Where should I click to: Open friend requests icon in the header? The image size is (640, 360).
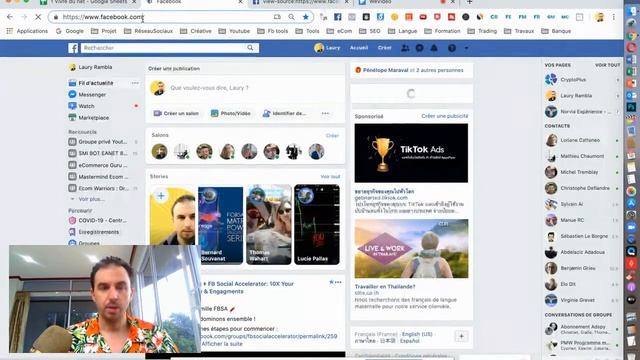click(x=405, y=48)
